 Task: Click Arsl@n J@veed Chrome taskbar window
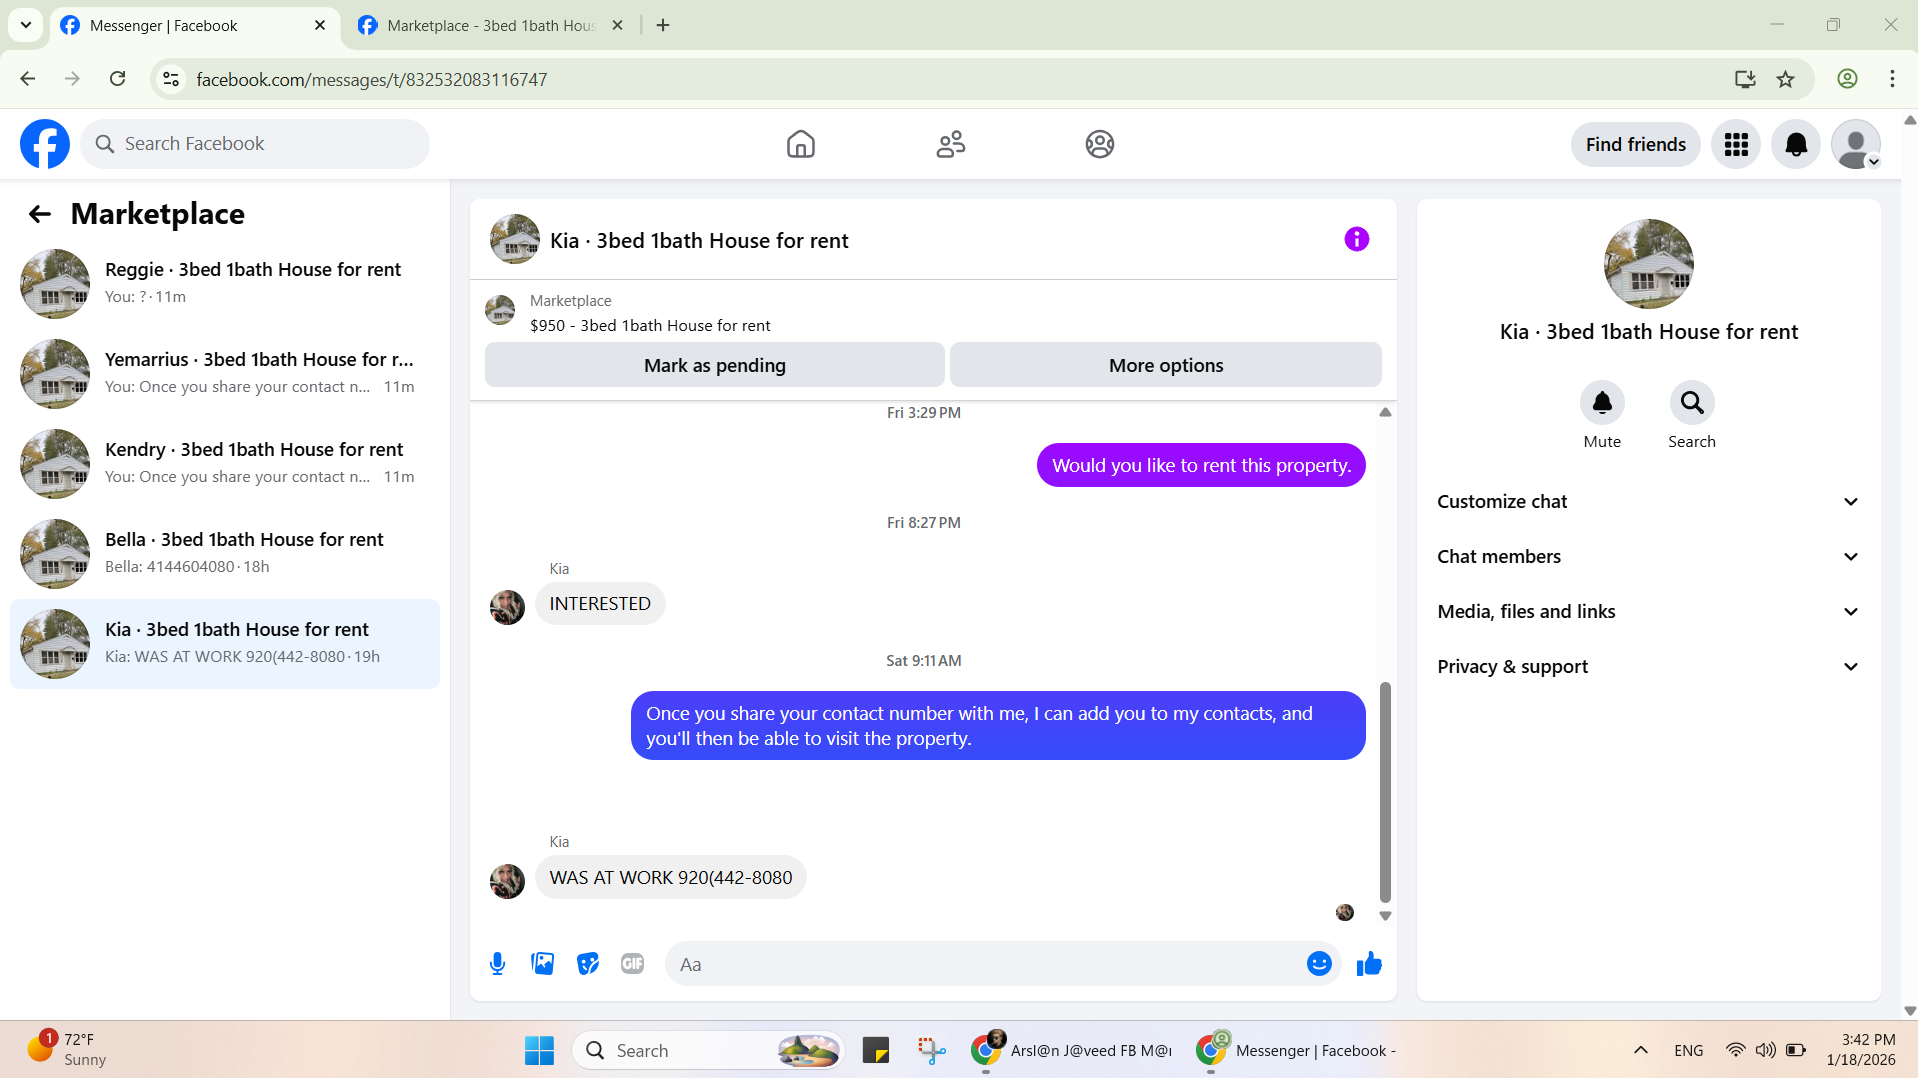pos(1072,1050)
